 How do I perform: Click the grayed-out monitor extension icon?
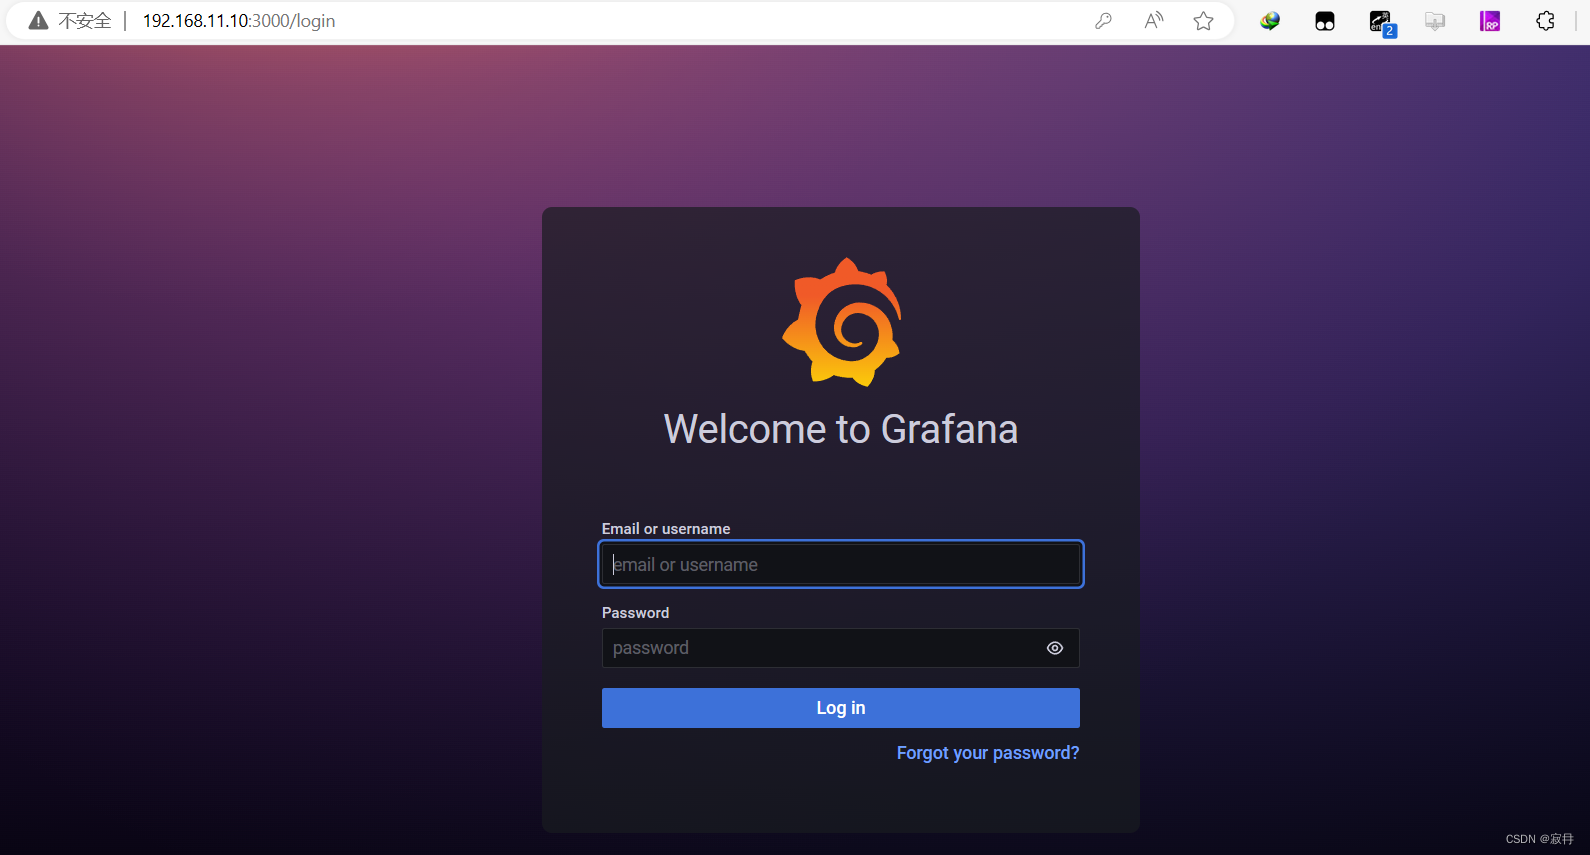(x=1435, y=21)
